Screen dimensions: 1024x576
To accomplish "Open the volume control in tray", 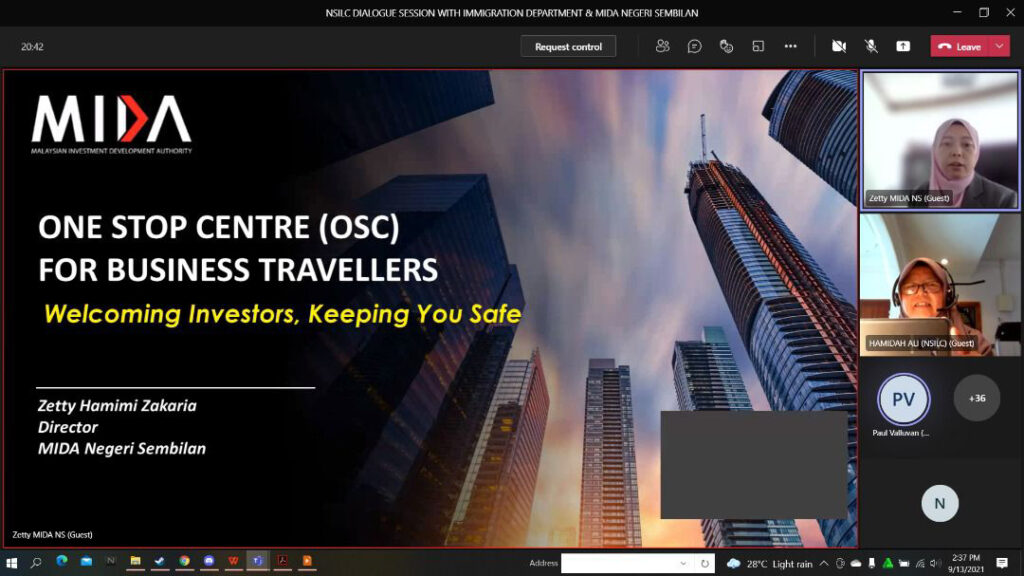I will pyautogui.click(x=935, y=563).
